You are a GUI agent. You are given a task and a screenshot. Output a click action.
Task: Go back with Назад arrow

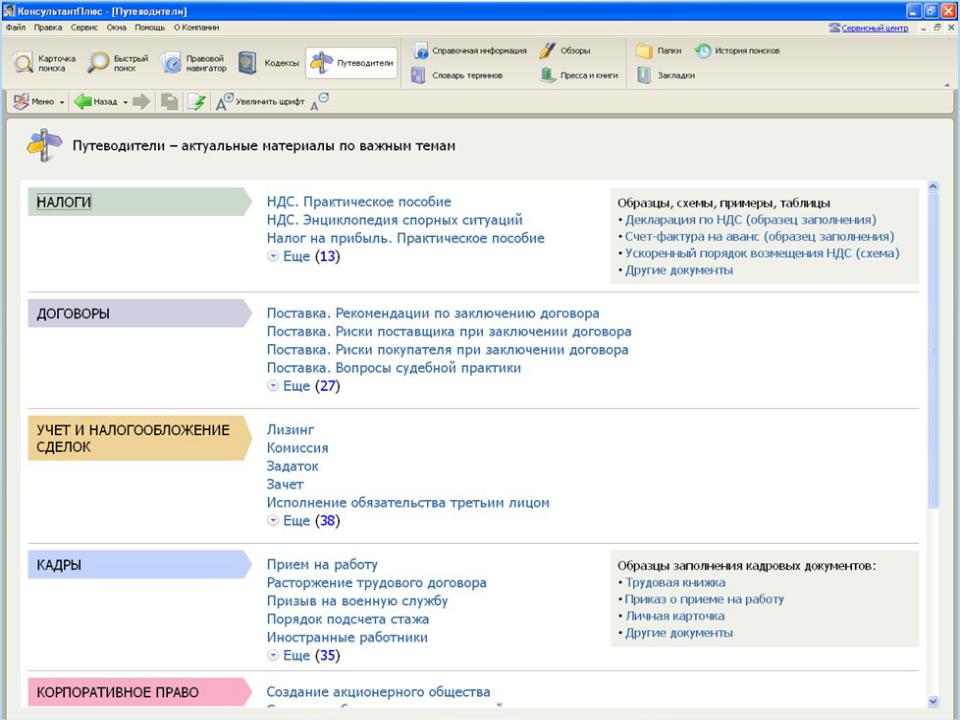96,102
